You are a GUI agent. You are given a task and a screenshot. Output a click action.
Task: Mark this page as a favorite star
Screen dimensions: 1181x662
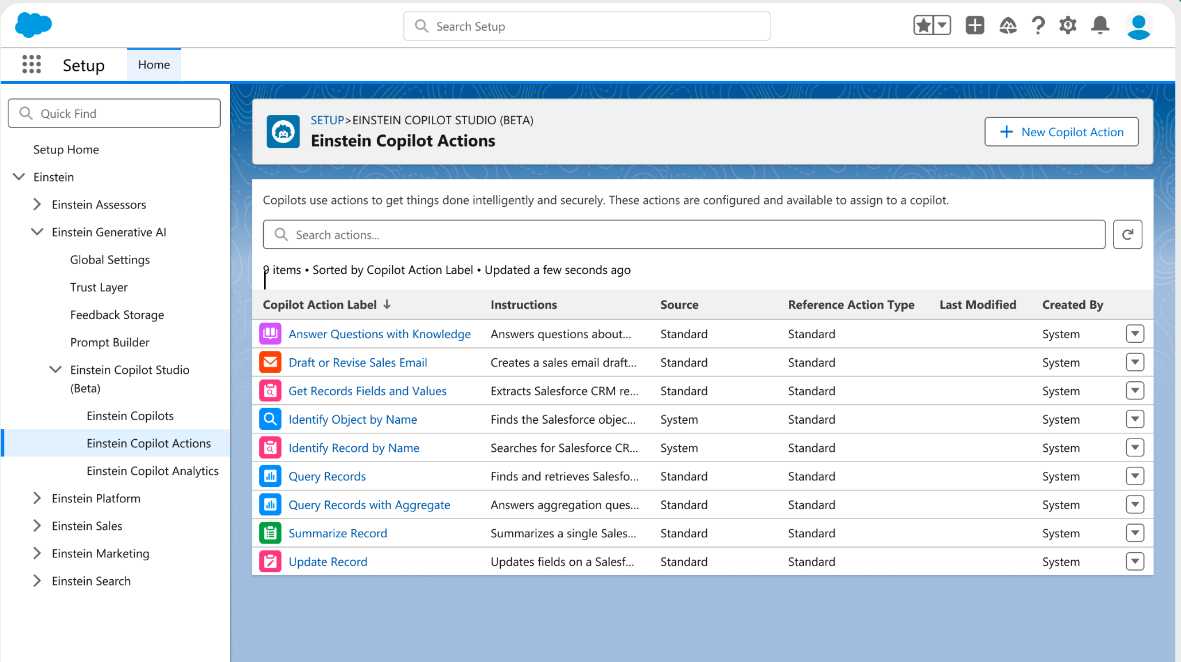click(x=925, y=24)
